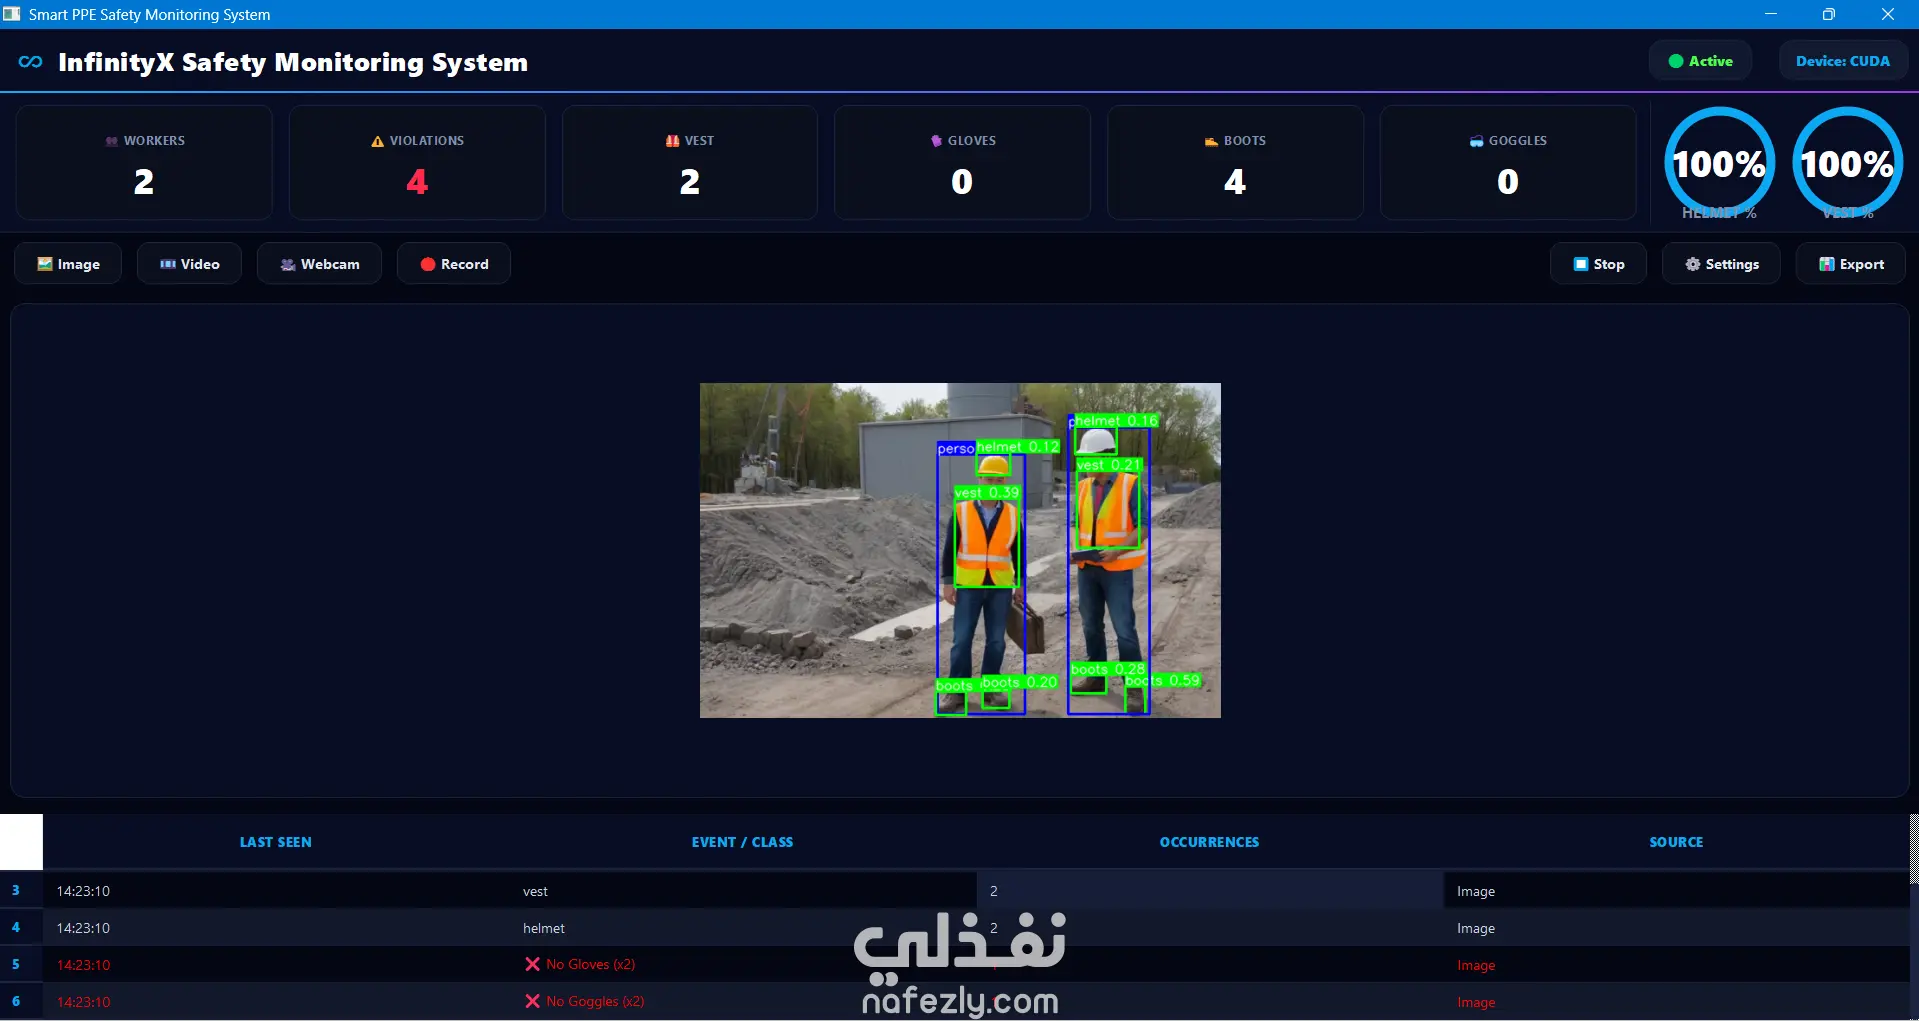Click the Goggles icon in stat card
Screen dimensions: 1919x1021
coord(1476,141)
